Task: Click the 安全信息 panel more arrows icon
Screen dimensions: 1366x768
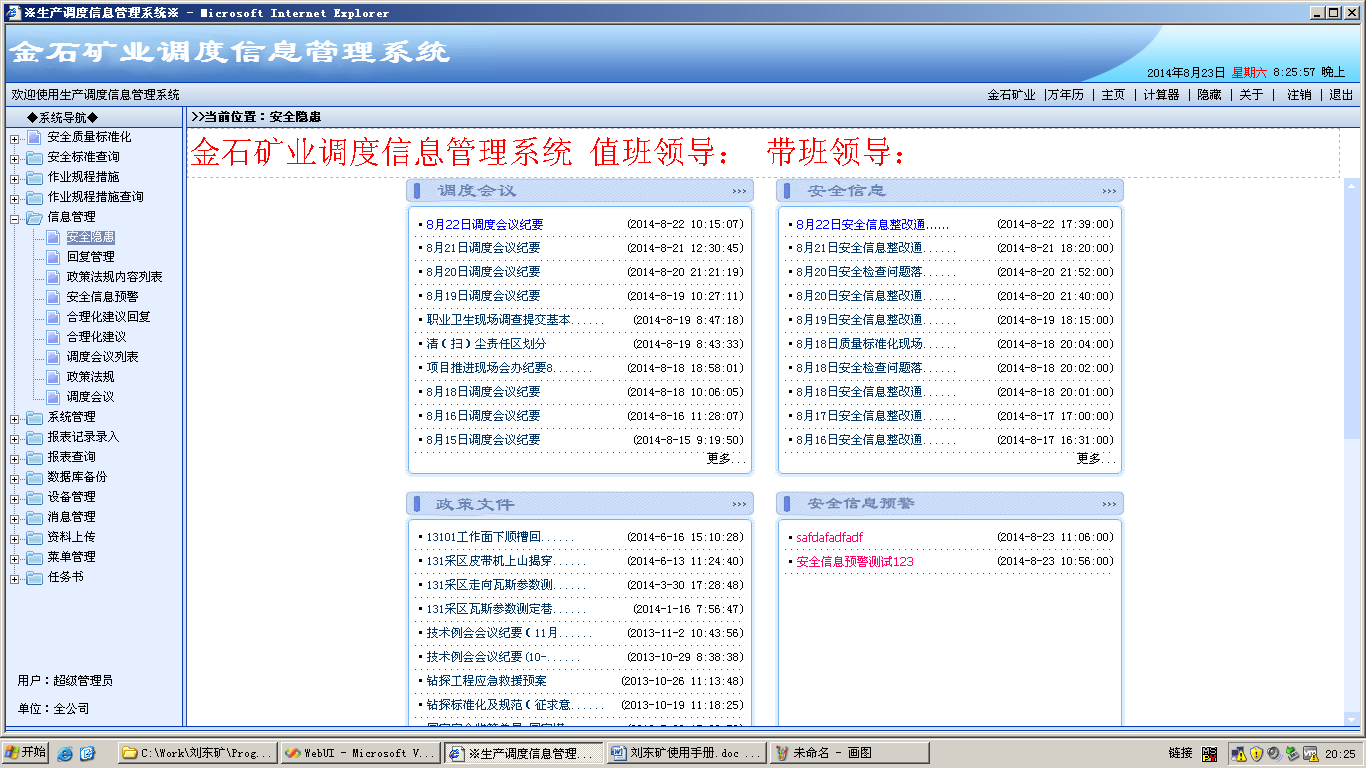Action: click(1109, 191)
